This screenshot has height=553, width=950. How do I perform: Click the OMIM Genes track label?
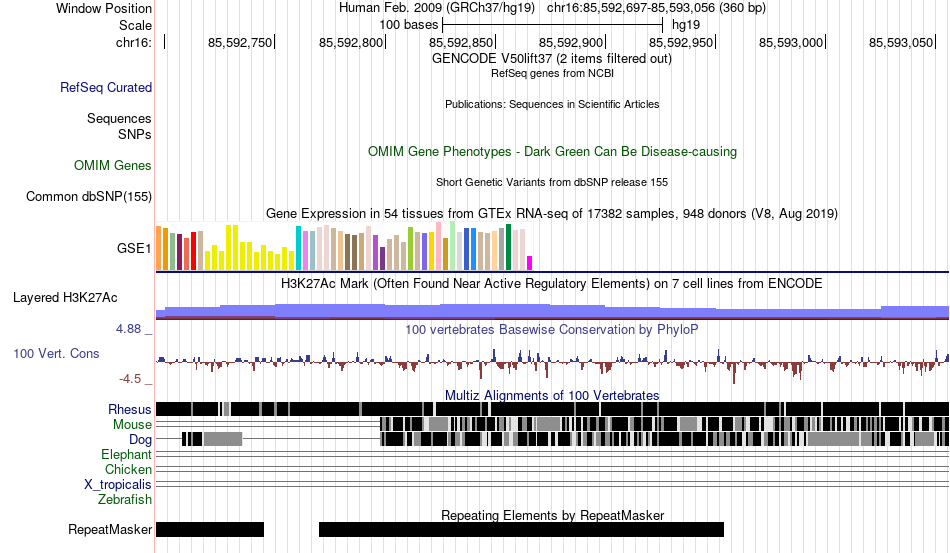pyautogui.click(x=113, y=165)
